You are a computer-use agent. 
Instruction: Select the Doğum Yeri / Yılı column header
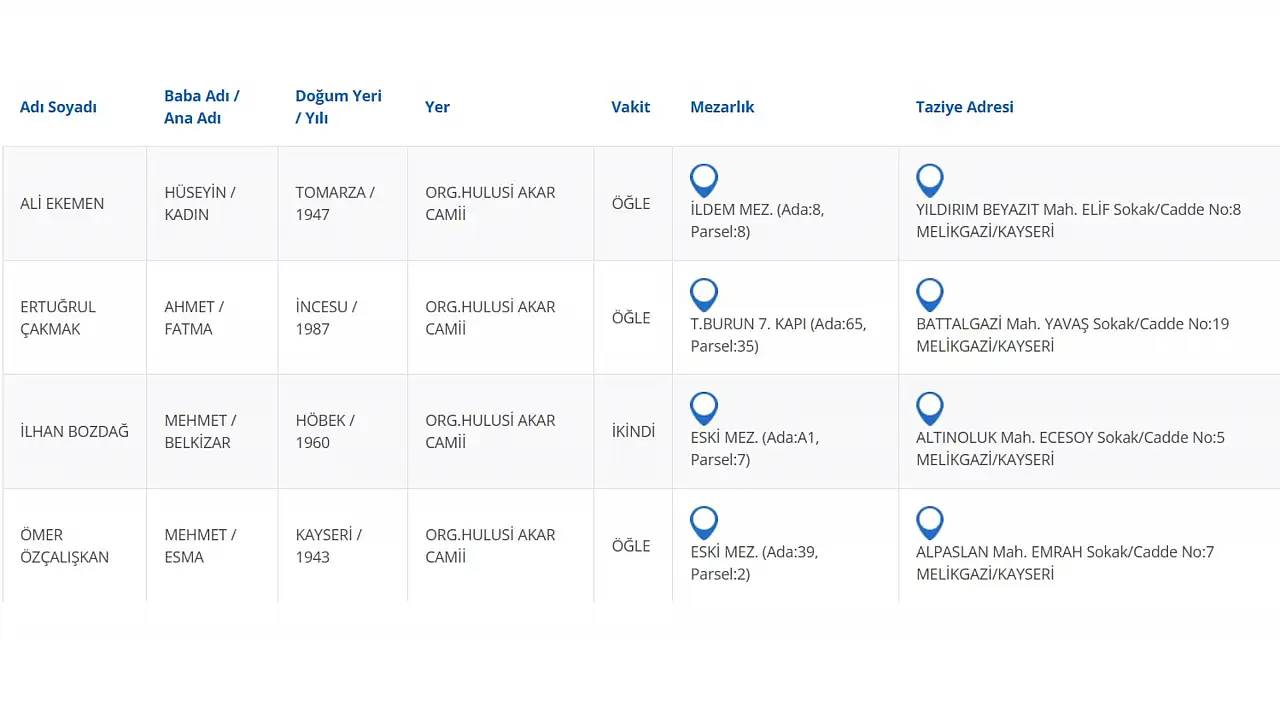338,107
